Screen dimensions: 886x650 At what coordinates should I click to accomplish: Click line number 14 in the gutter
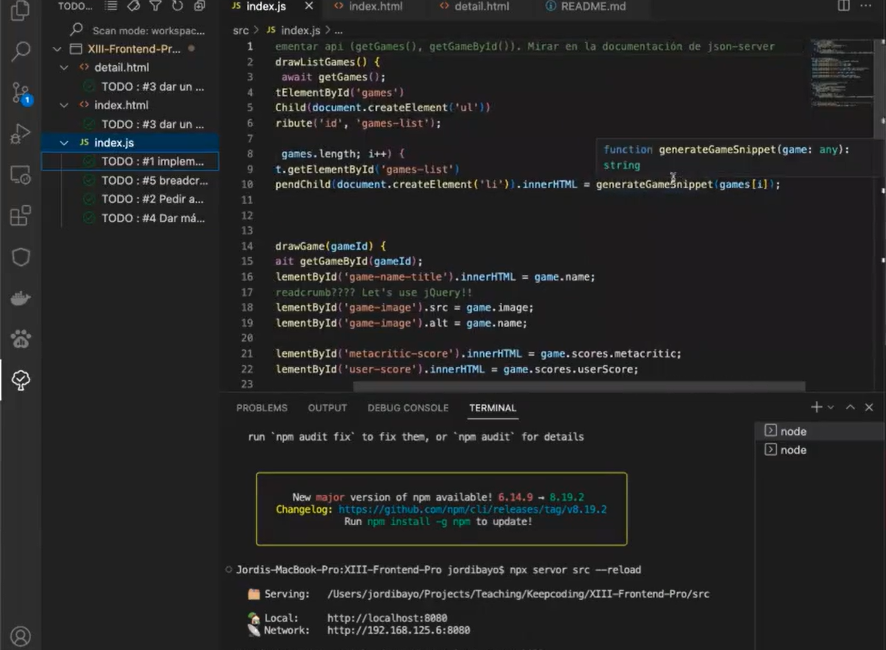point(247,246)
